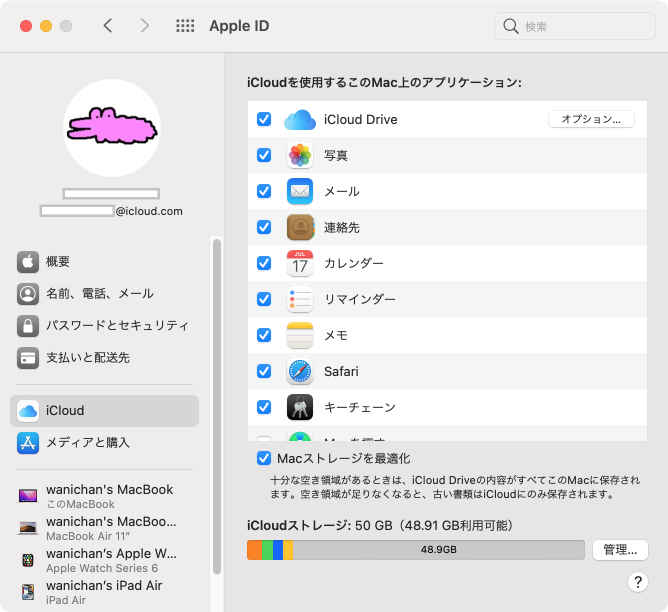Viewport: 668px width, 612px height.
Task: Click the Reminders icon beside リマインダー
Action: coord(300,299)
